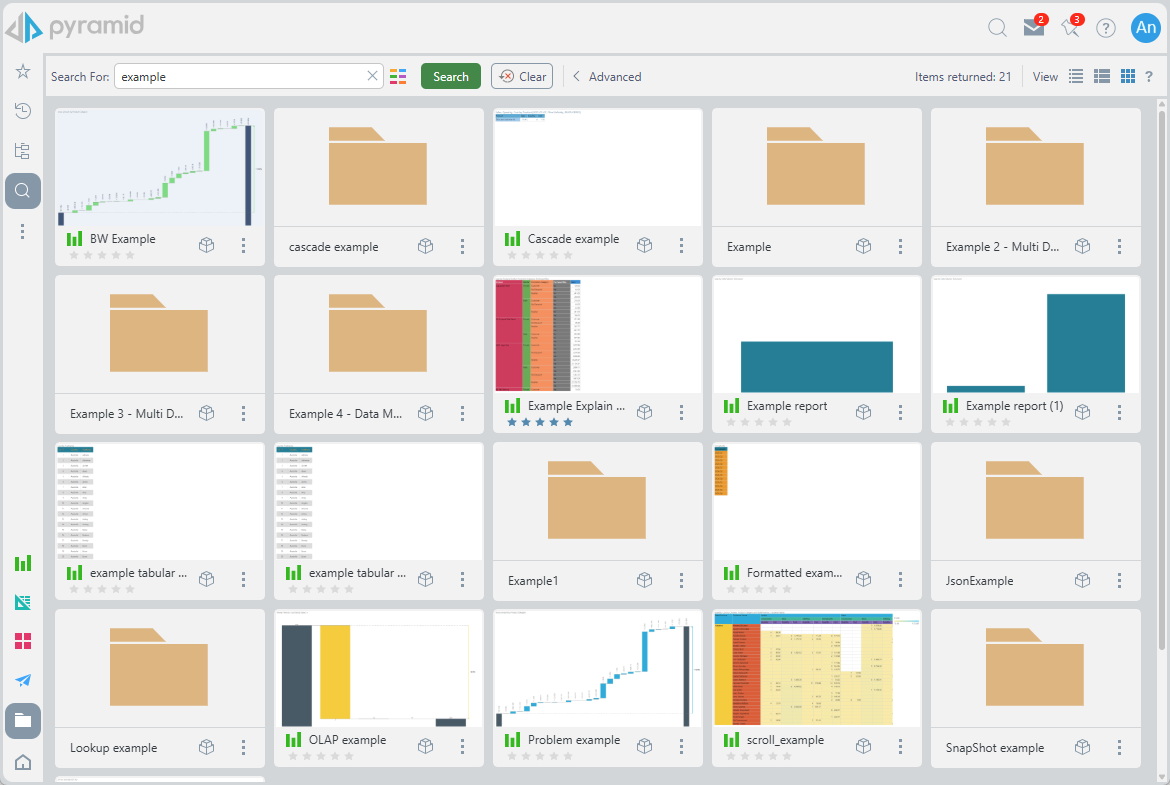
Task: Open the scroll_example report thumbnail
Action: (x=816, y=668)
